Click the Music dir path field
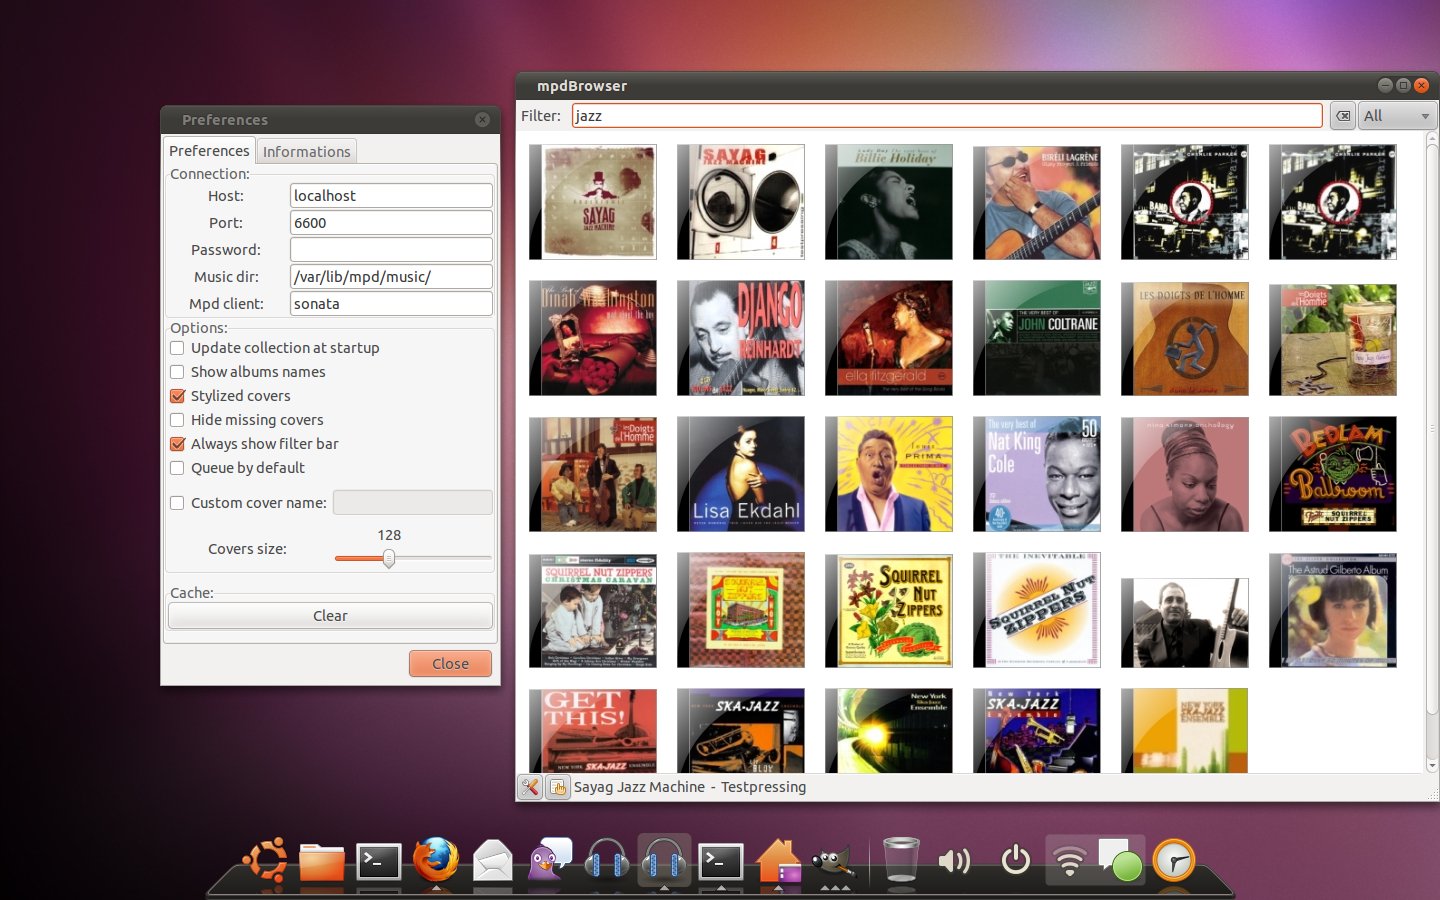1440x900 pixels. coord(391,277)
